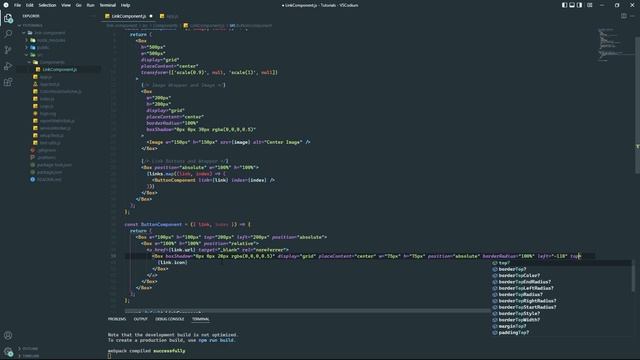Open the Manage gear icon
The height and width of the screenshot is (360, 640).
point(8,351)
